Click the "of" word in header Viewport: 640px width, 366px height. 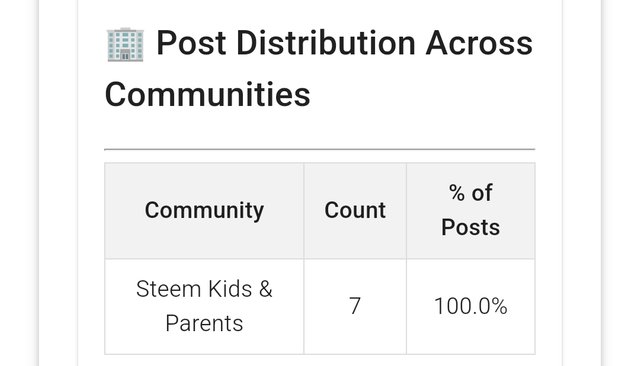(x=482, y=193)
